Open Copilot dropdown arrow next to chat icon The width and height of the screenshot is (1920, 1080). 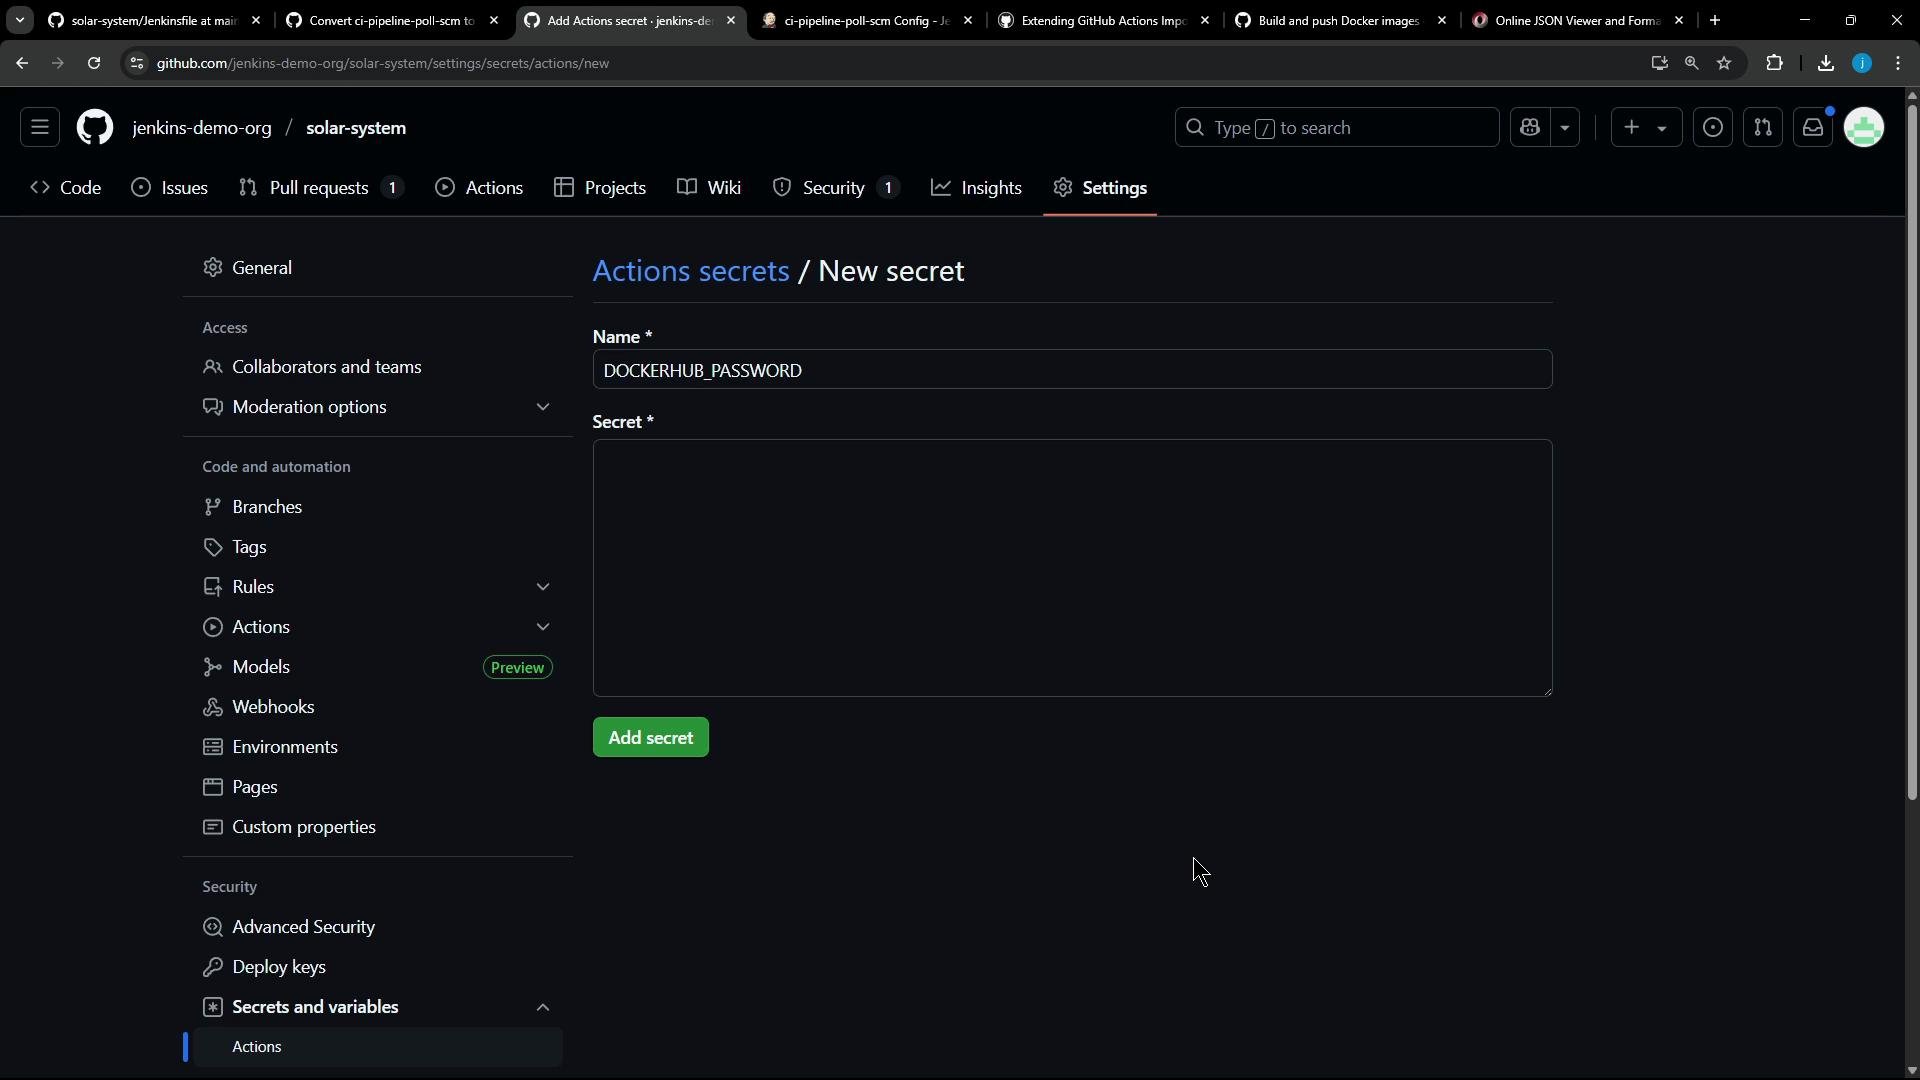(x=1565, y=128)
